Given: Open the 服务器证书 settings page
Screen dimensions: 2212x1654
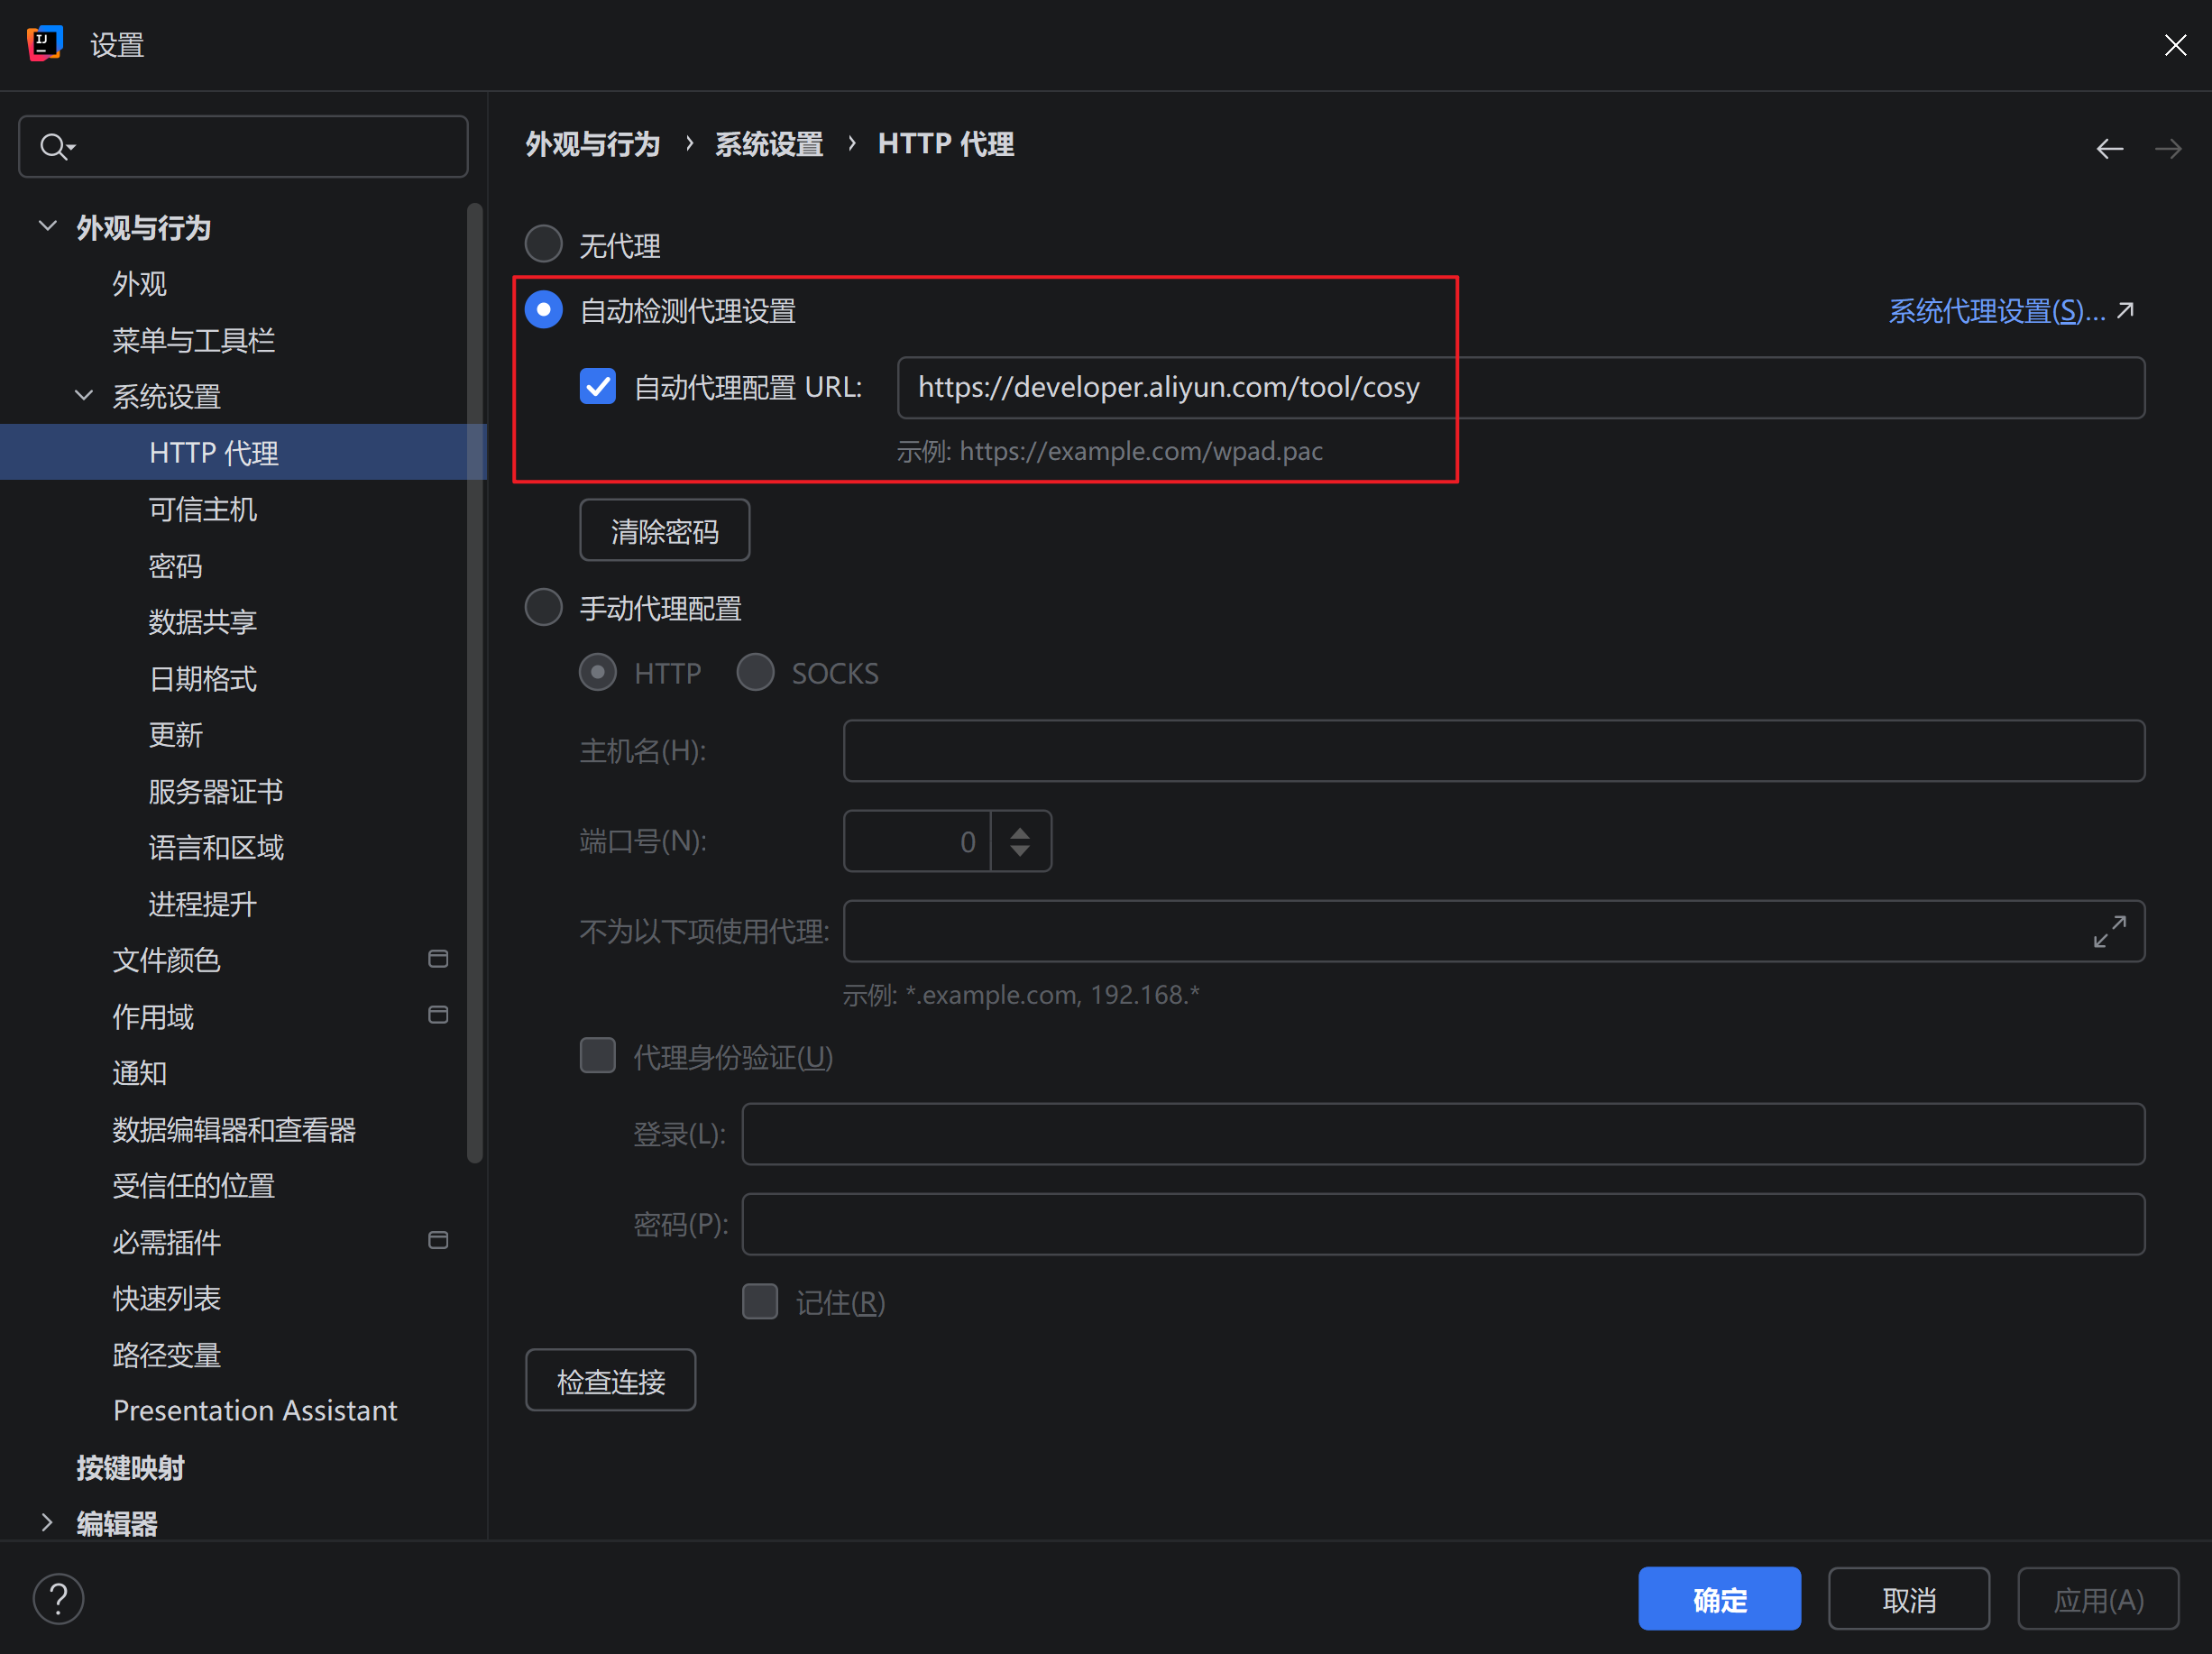Looking at the screenshot, I should point(215,791).
